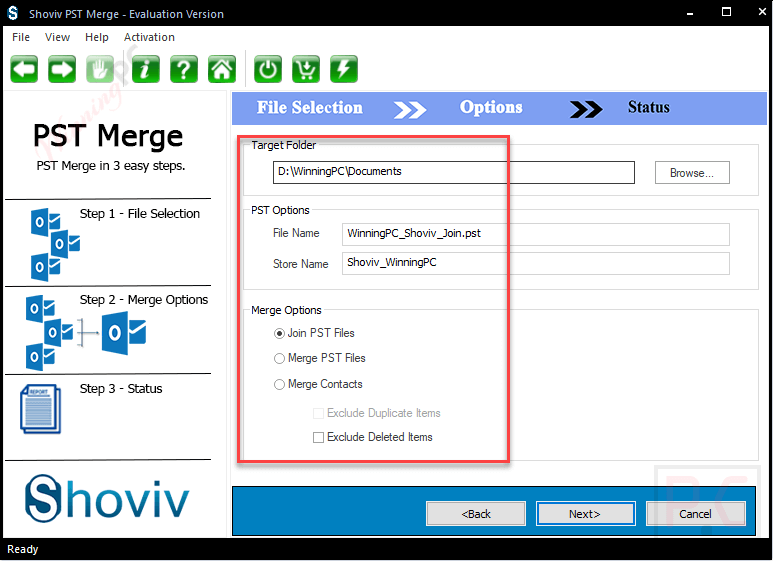Minimize the Shoviv PST Merge window
Screen dimensions: 773x561
690,13
